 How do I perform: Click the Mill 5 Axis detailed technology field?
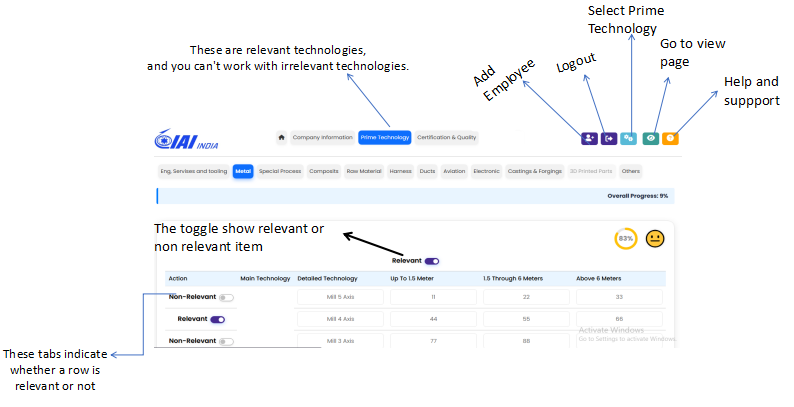pyautogui.click(x=340, y=297)
